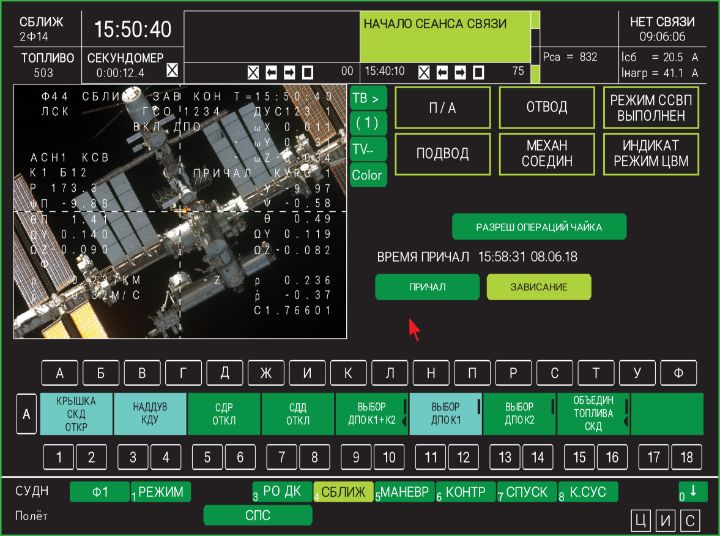The height and width of the screenshot is (536, 720).
Task: Click the Ц key in the bottom-right corner
Action: [x=639, y=518]
